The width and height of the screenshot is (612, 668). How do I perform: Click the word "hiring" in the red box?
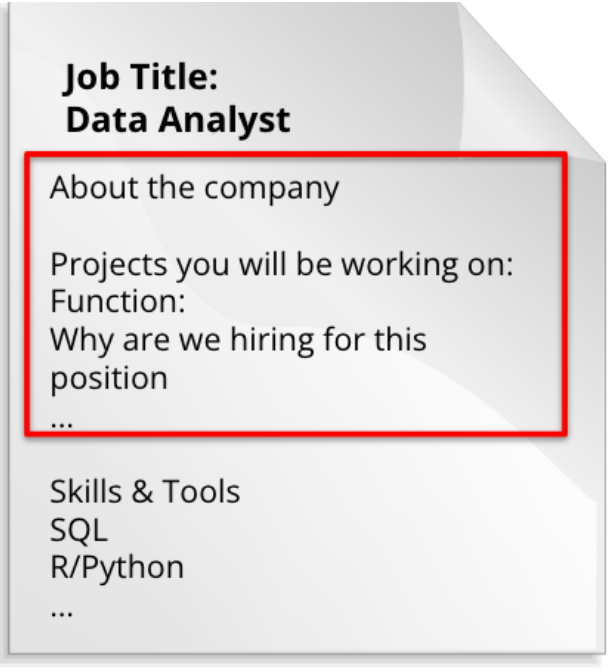tap(272, 342)
